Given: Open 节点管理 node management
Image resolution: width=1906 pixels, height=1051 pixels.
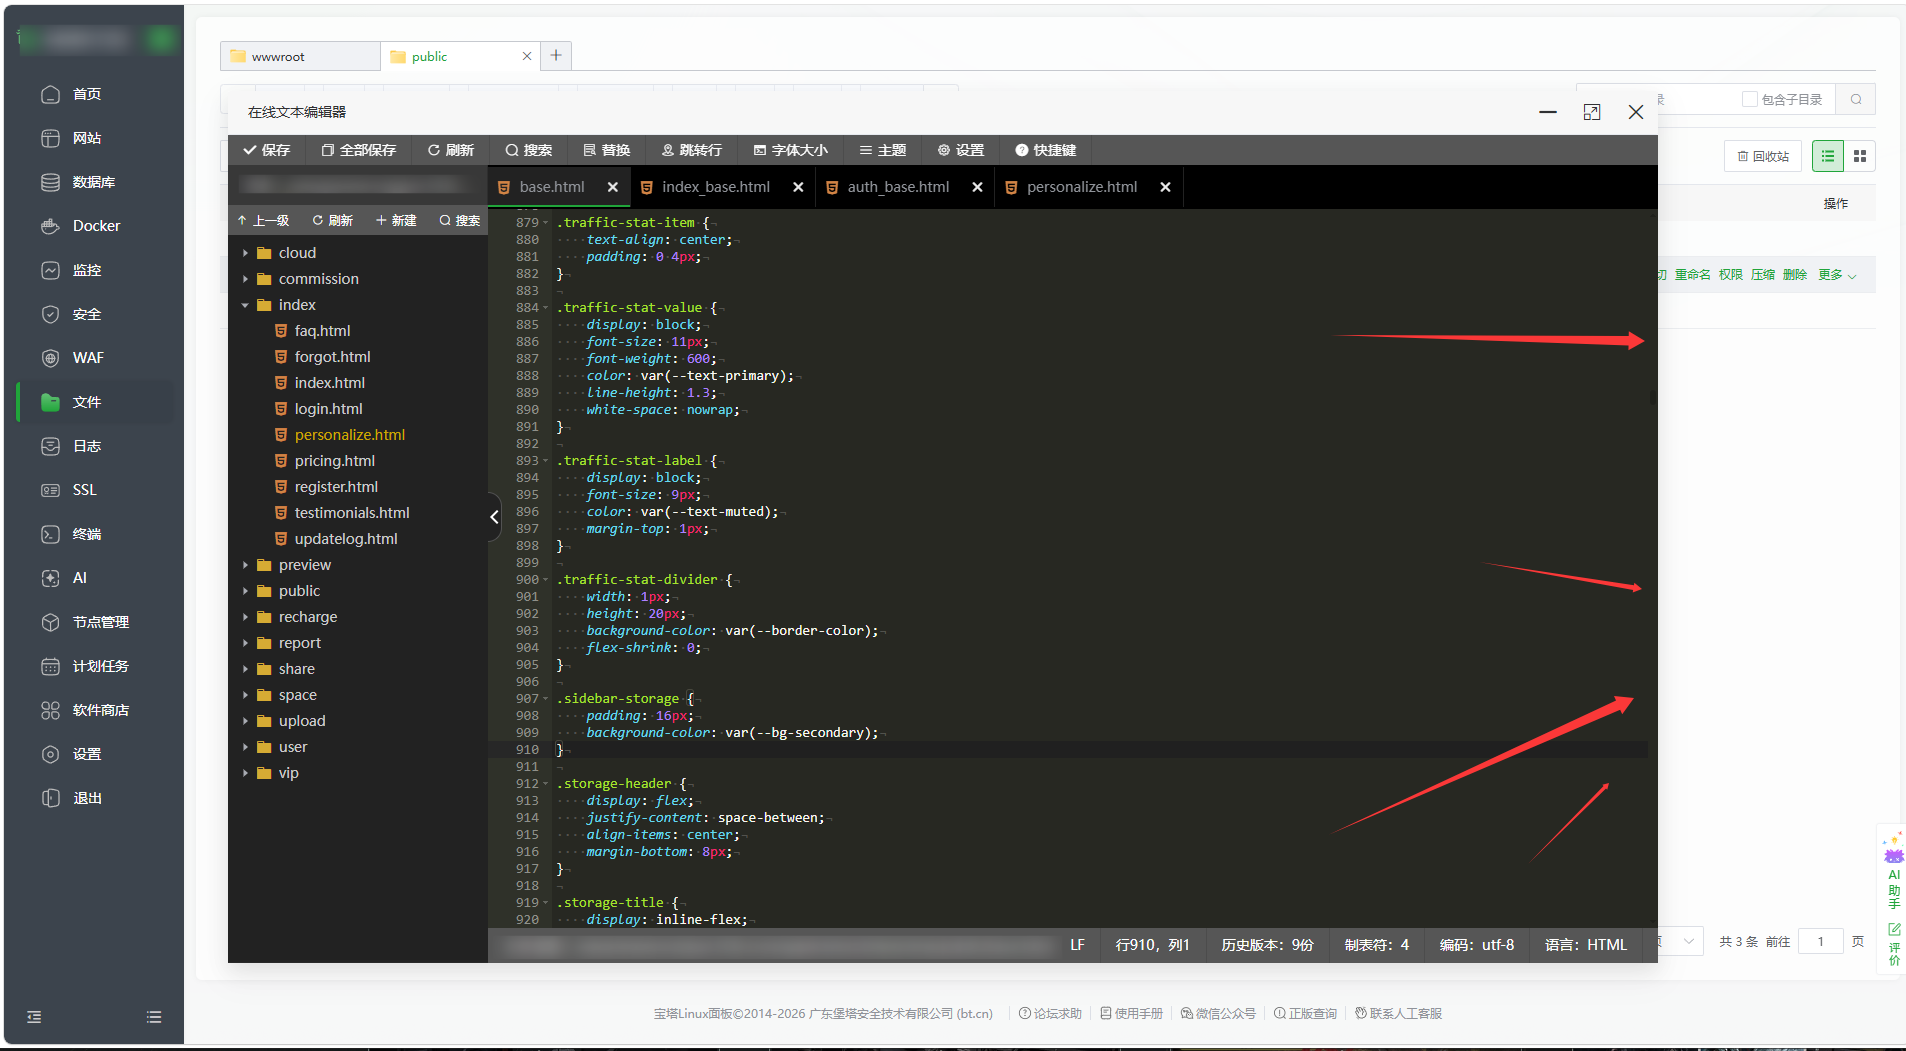Looking at the screenshot, I should coord(100,622).
